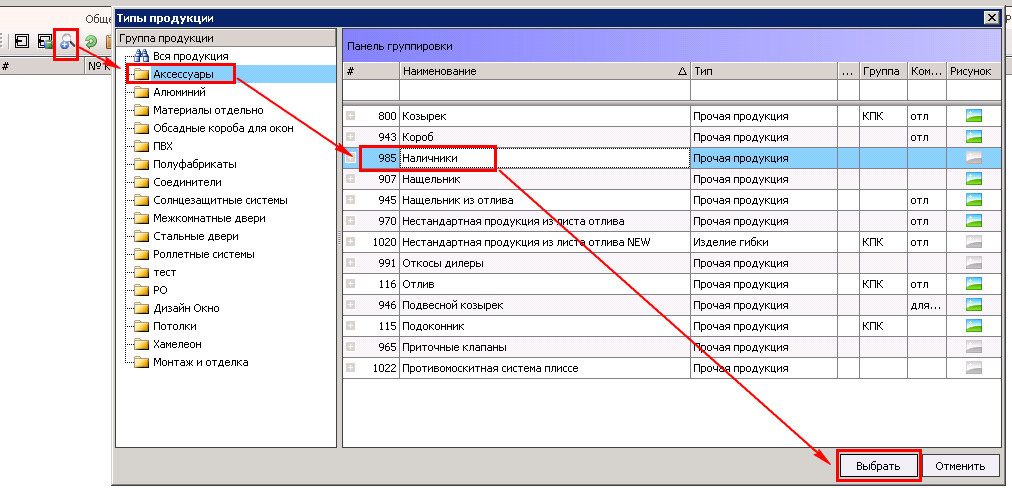This screenshot has height=488, width=1012.
Task: Select the Монтаж и отделка folder
Action: pyautogui.click(x=201, y=362)
